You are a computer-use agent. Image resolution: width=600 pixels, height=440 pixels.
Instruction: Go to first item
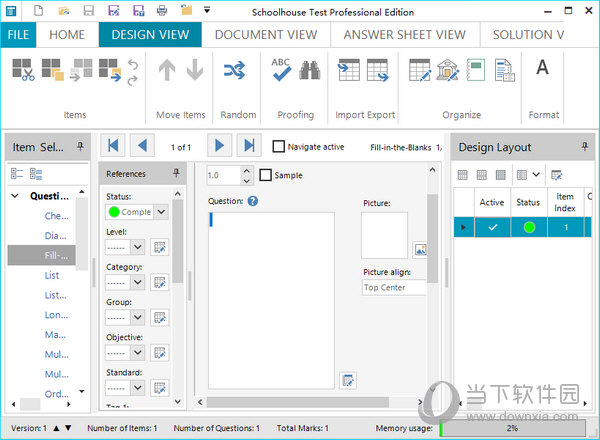[x=113, y=145]
